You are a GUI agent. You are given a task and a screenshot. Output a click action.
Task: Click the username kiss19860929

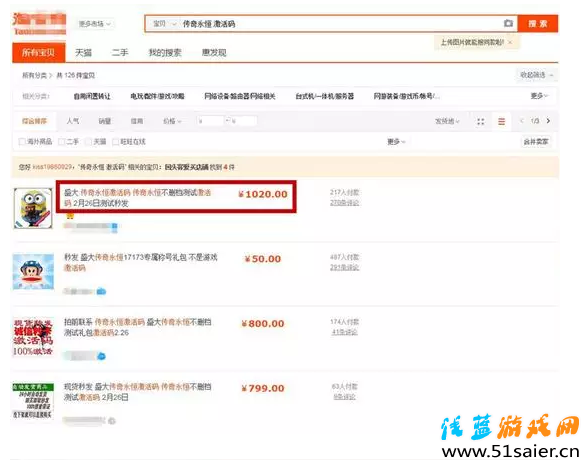[x=52, y=167]
